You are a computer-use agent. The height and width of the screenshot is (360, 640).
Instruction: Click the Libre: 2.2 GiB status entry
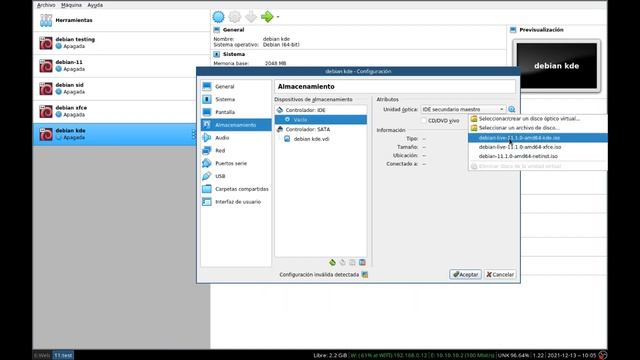[x=330, y=356]
